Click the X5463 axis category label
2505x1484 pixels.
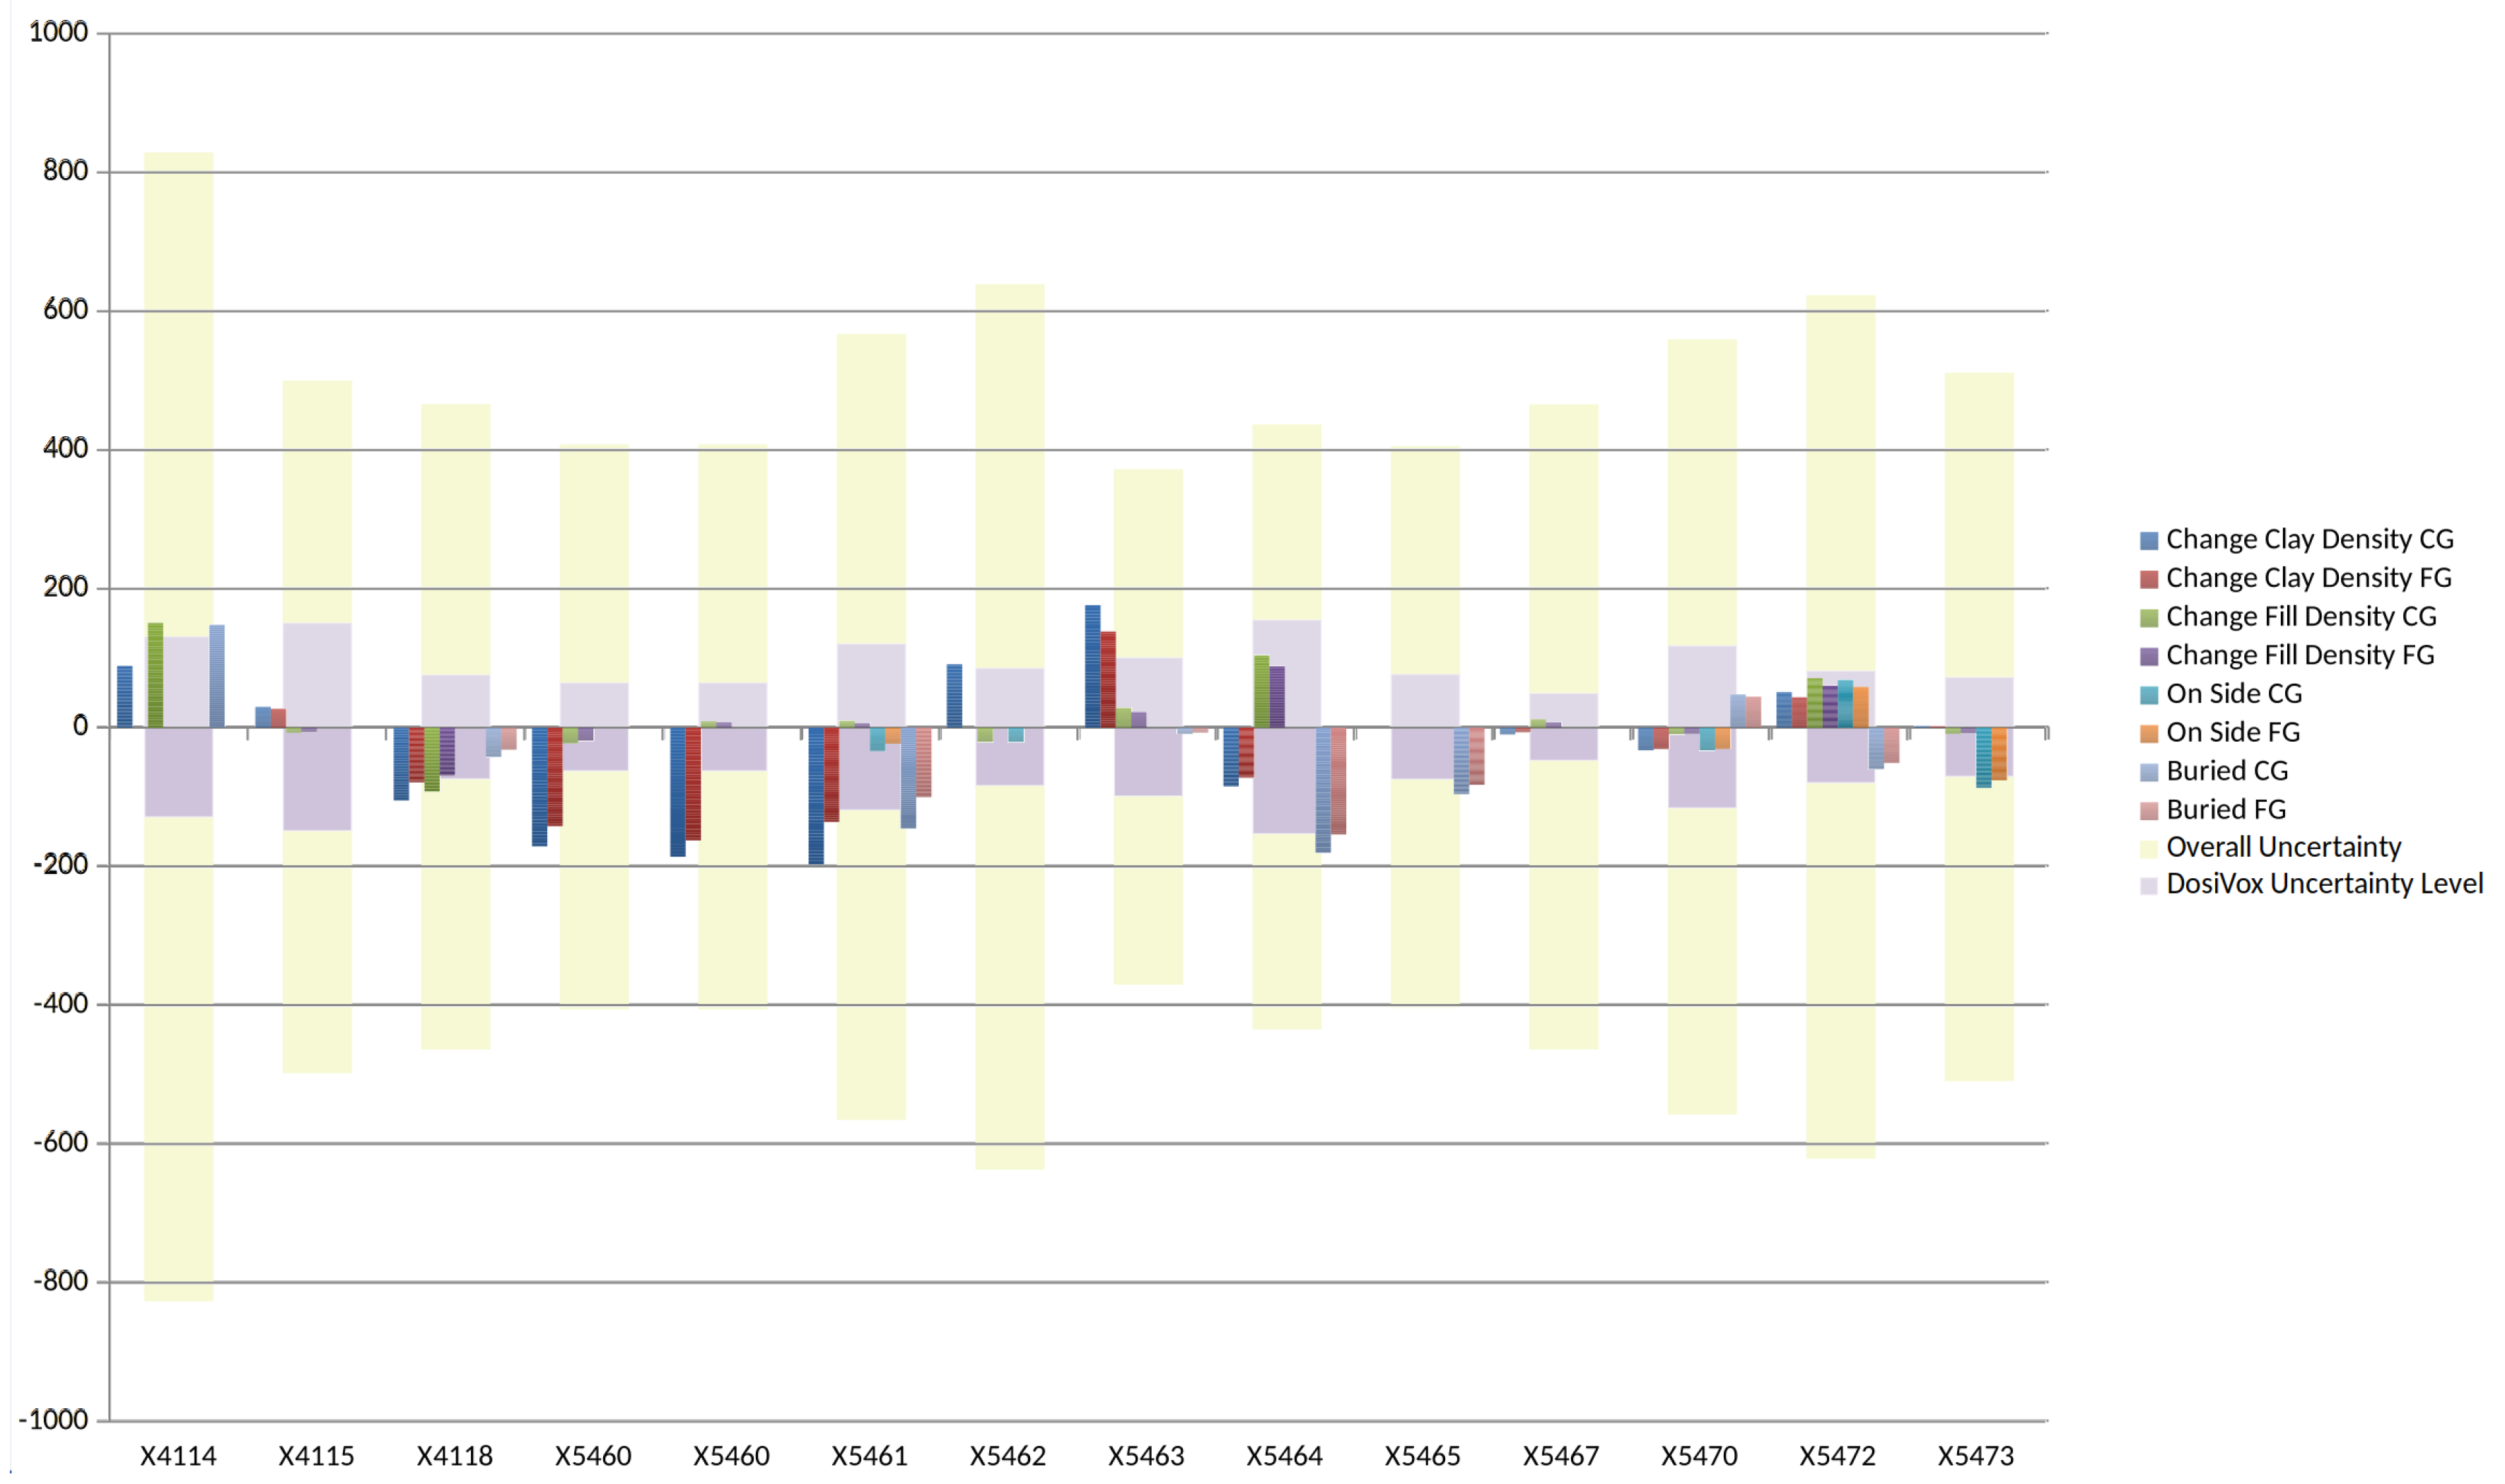[x=1146, y=1456]
